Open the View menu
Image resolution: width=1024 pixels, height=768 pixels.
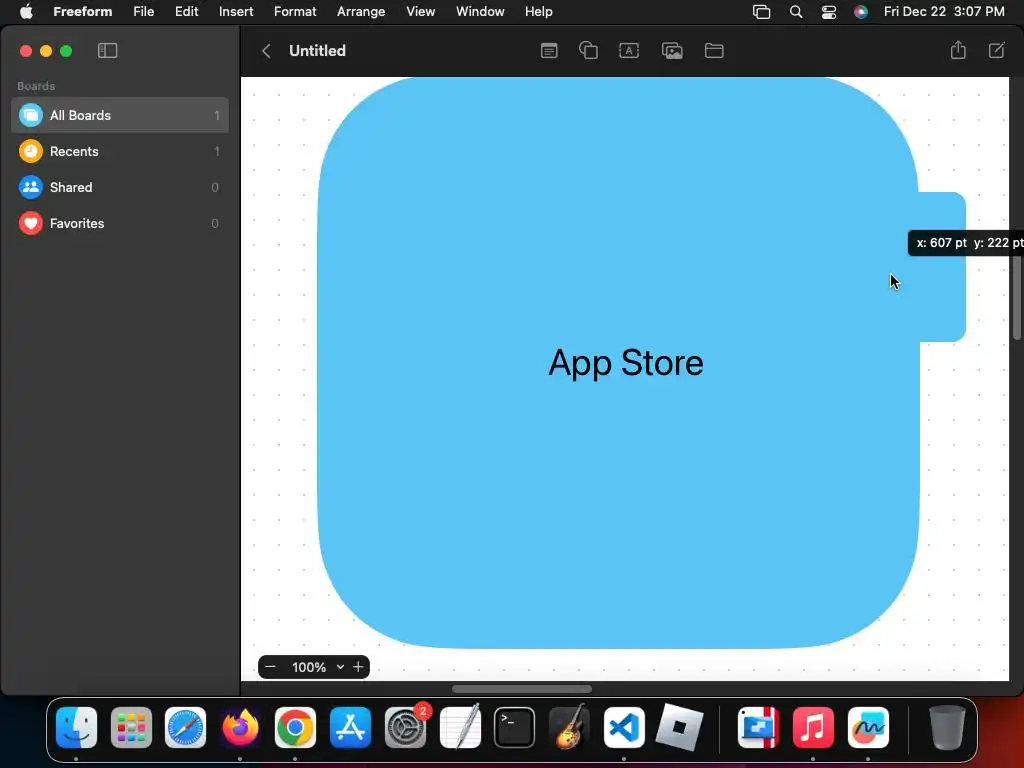point(420,11)
